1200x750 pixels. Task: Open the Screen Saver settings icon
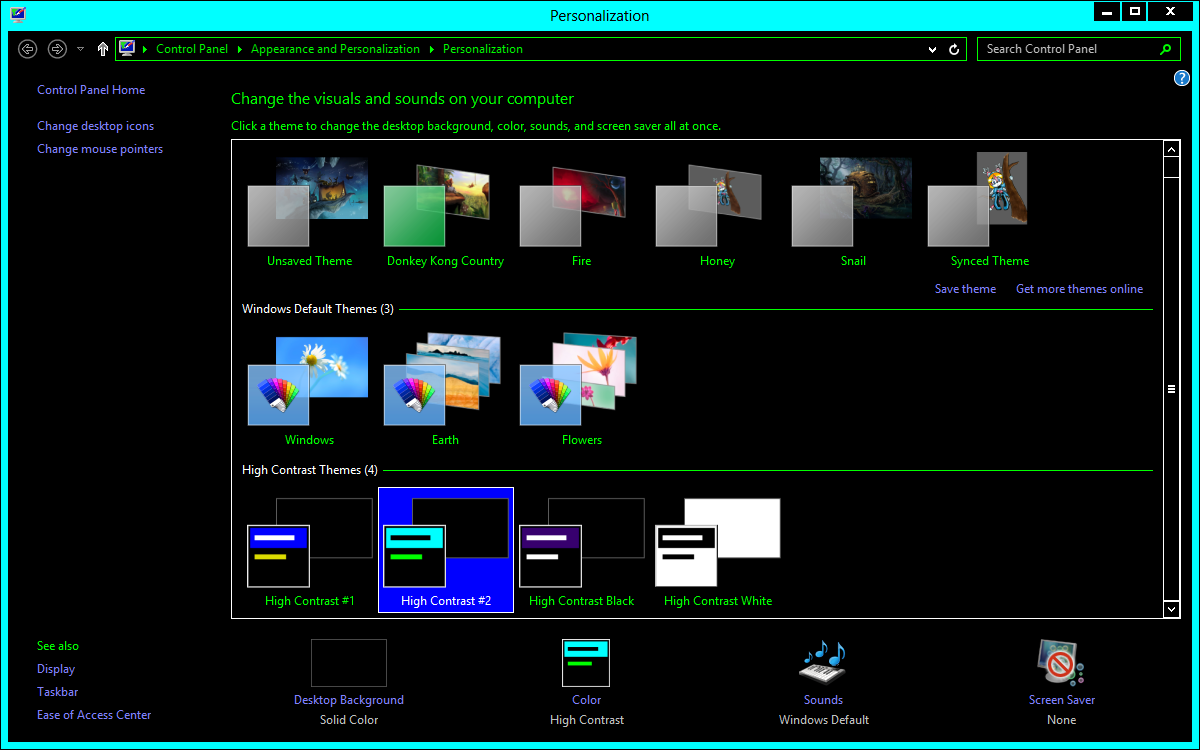(1061, 663)
